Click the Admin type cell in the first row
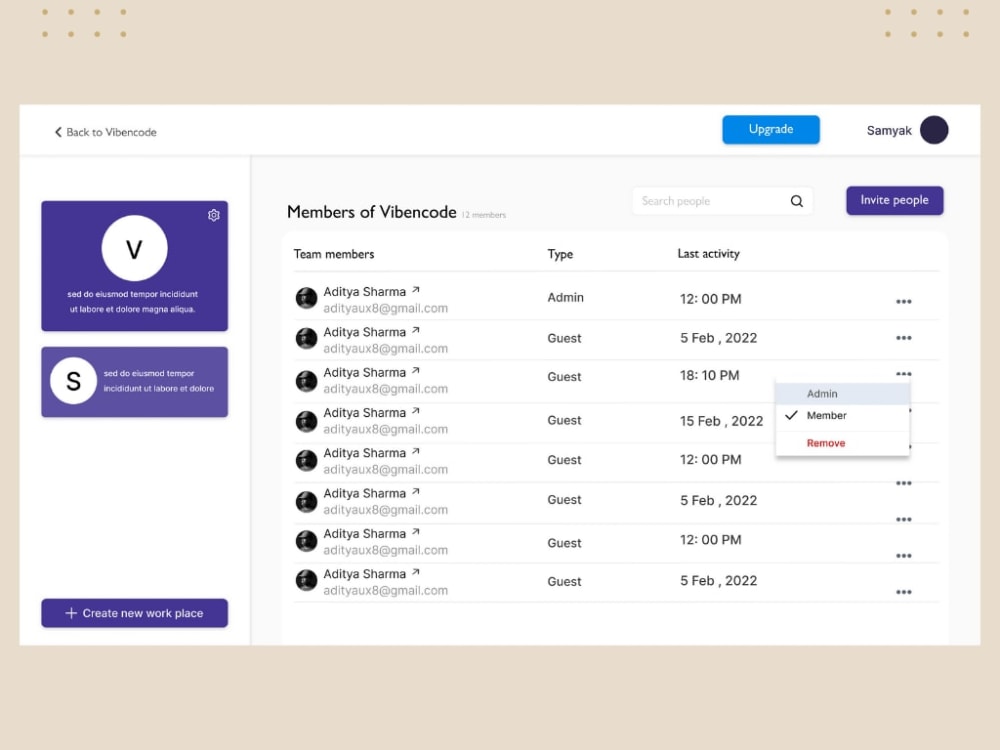 click(565, 298)
